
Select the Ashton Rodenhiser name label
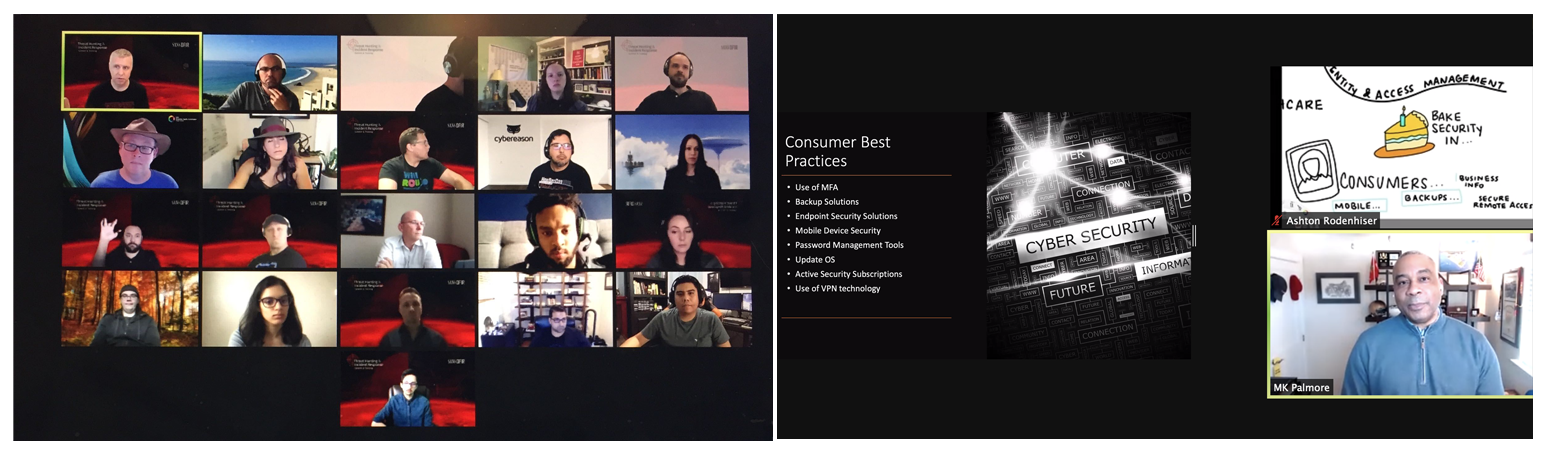tap(1329, 221)
